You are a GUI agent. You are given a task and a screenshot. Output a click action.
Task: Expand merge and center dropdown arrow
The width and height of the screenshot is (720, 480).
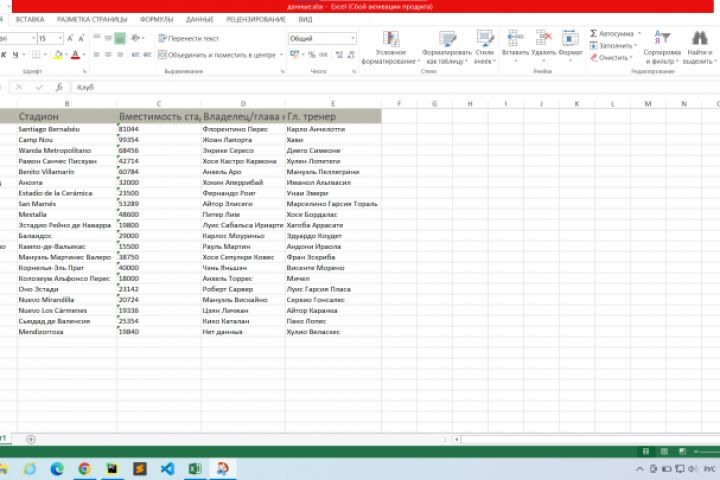[281, 55]
